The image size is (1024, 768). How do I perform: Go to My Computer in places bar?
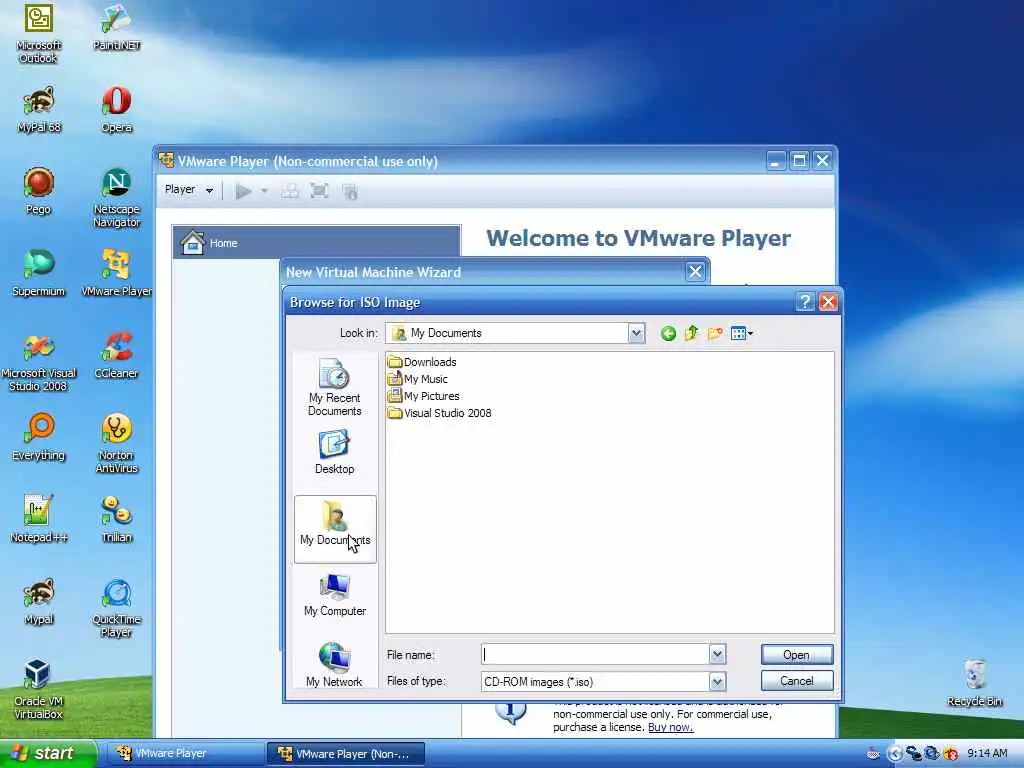pyautogui.click(x=335, y=594)
